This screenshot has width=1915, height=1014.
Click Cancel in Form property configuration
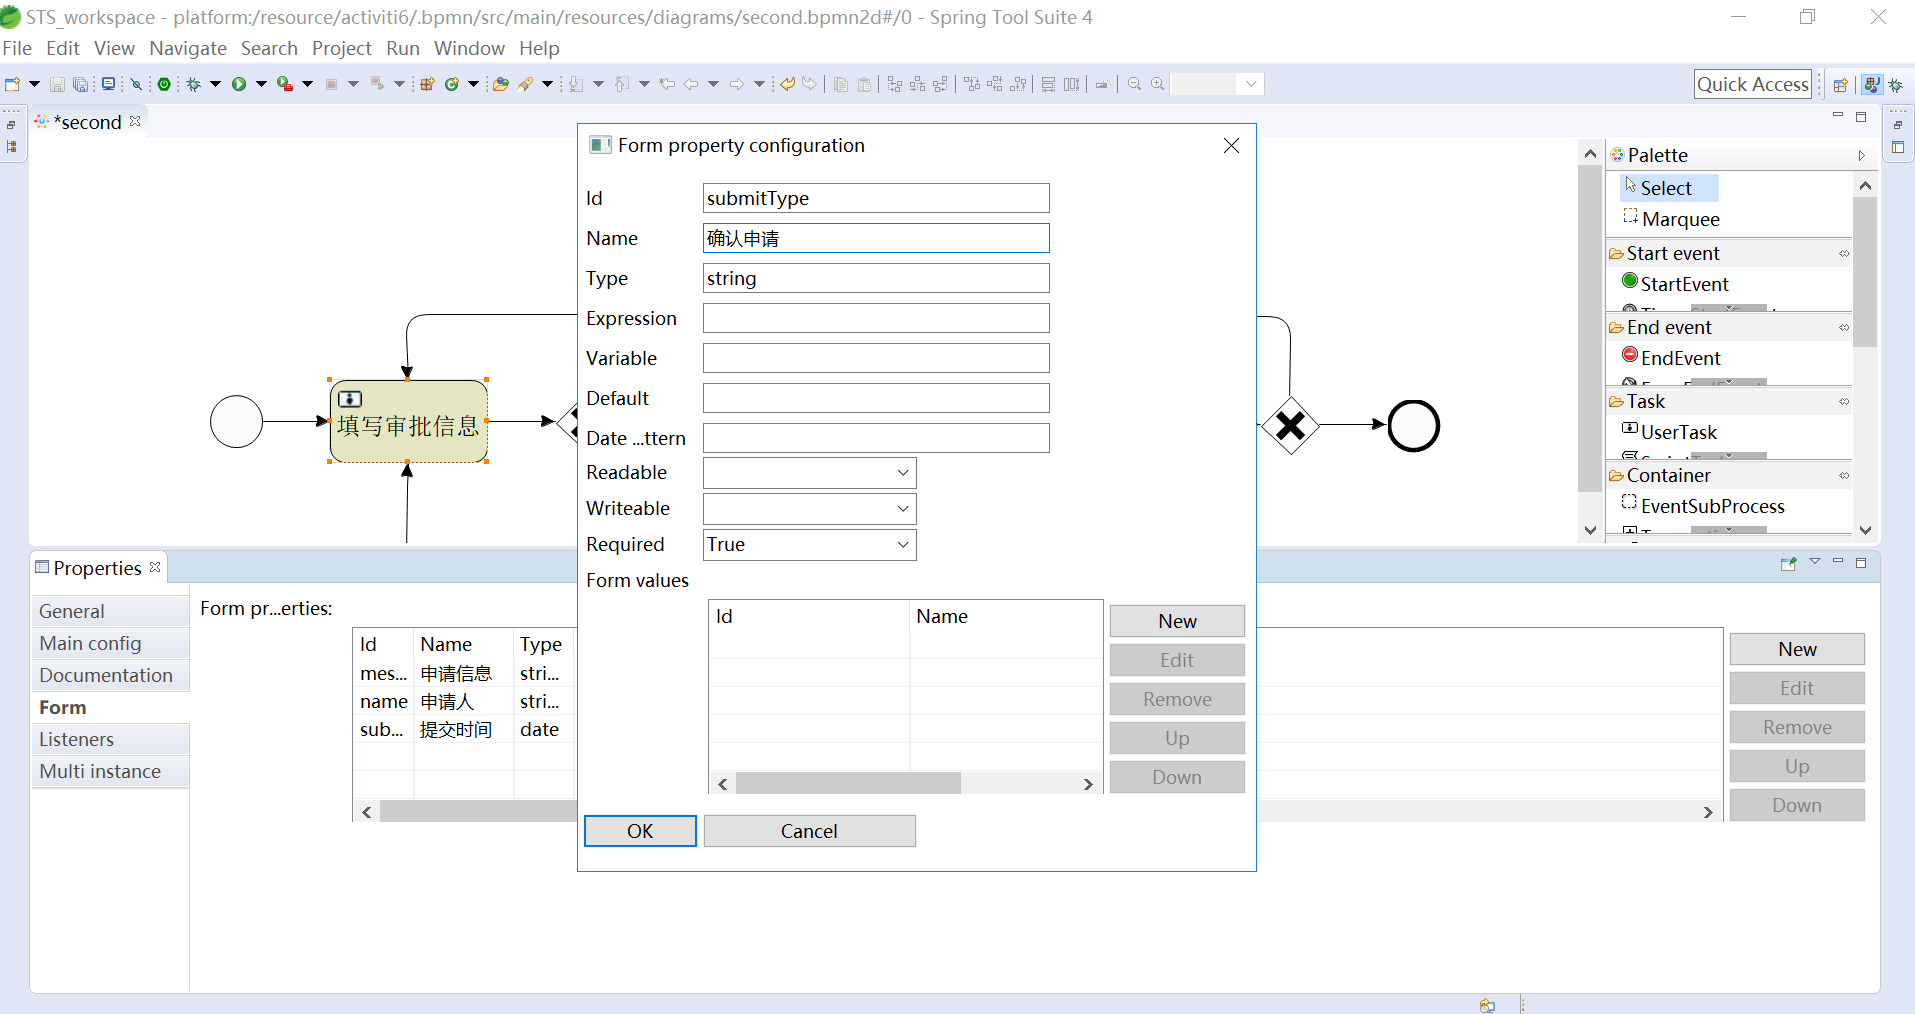pos(809,831)
